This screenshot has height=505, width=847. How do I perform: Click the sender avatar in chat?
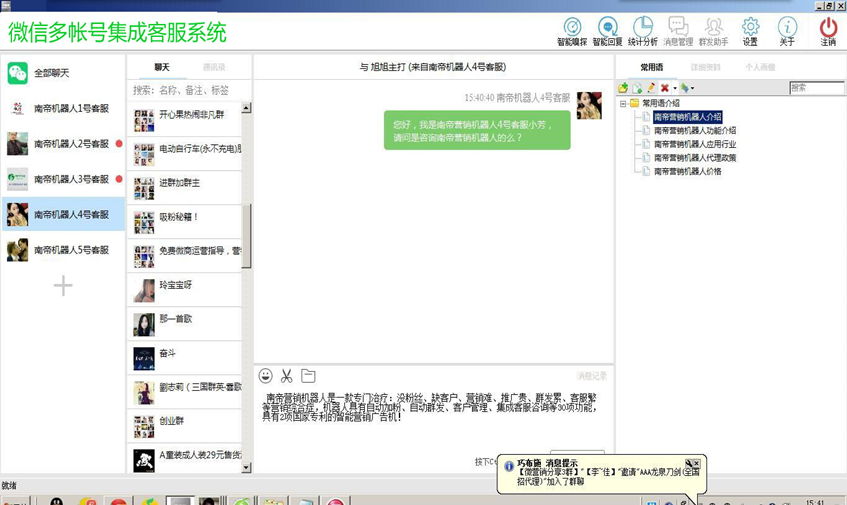point(589,105)
